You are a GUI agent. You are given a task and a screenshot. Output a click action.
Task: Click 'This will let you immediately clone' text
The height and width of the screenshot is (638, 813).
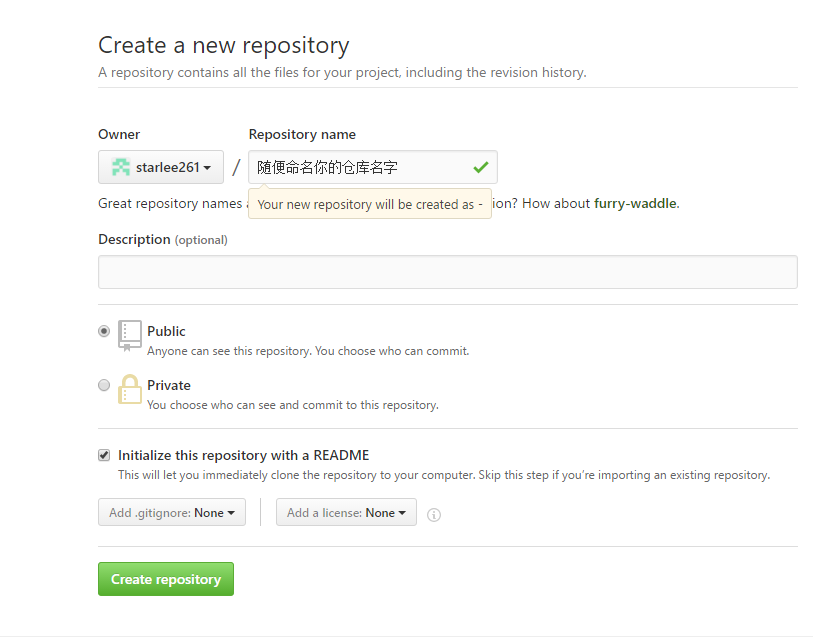tap(444, 475)
